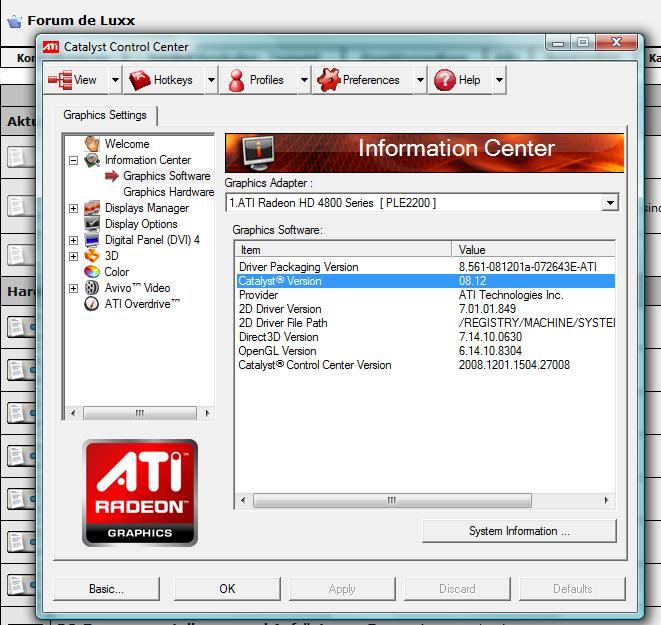The image size is (661, 625).
Task: Click the Item column header
Action: click(343, 249)
